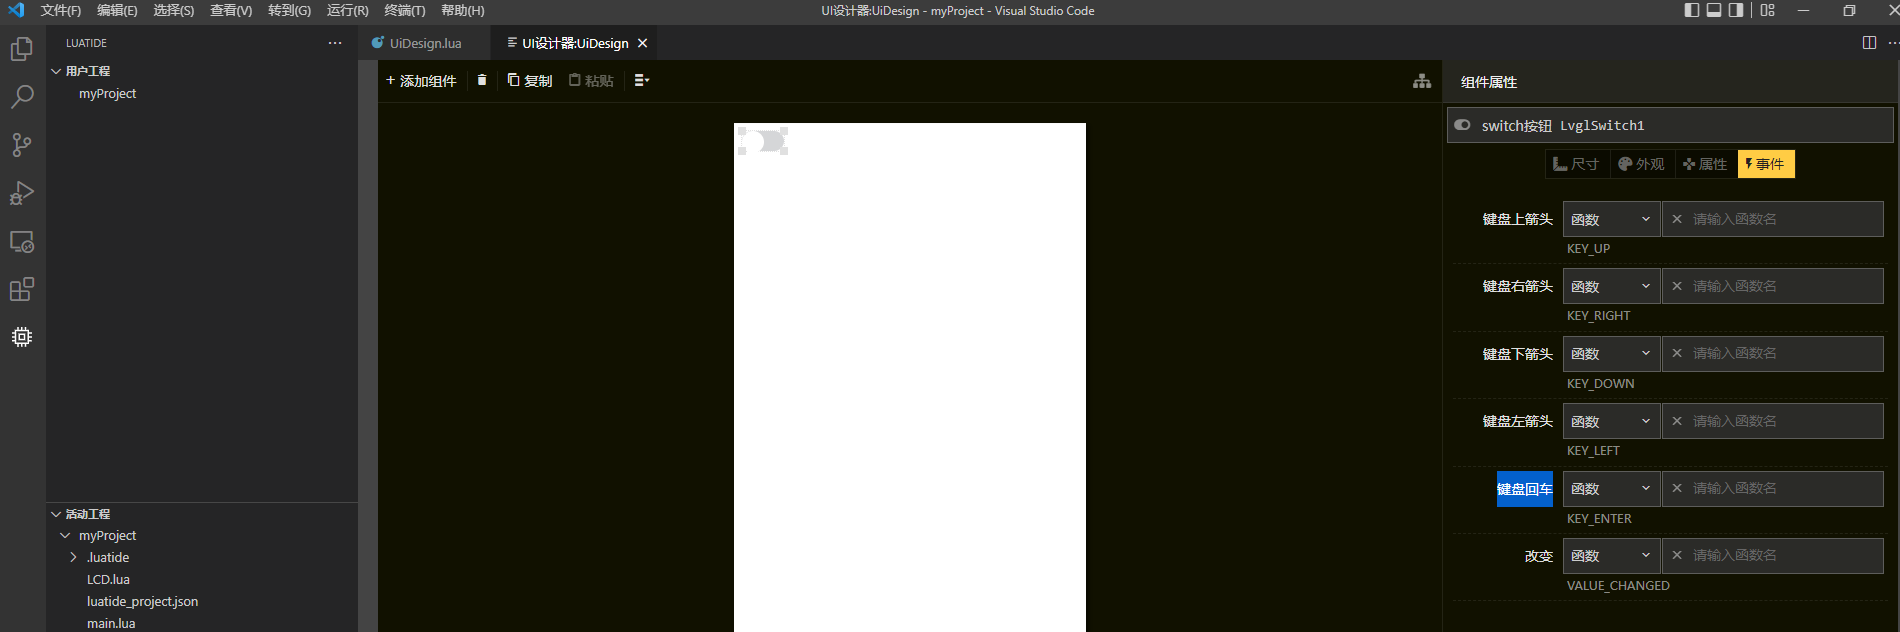The width and height of the screenshot is (1900, 632).
Task: Open LUATIDE panel more actions menu
Action: click(335, 43)
